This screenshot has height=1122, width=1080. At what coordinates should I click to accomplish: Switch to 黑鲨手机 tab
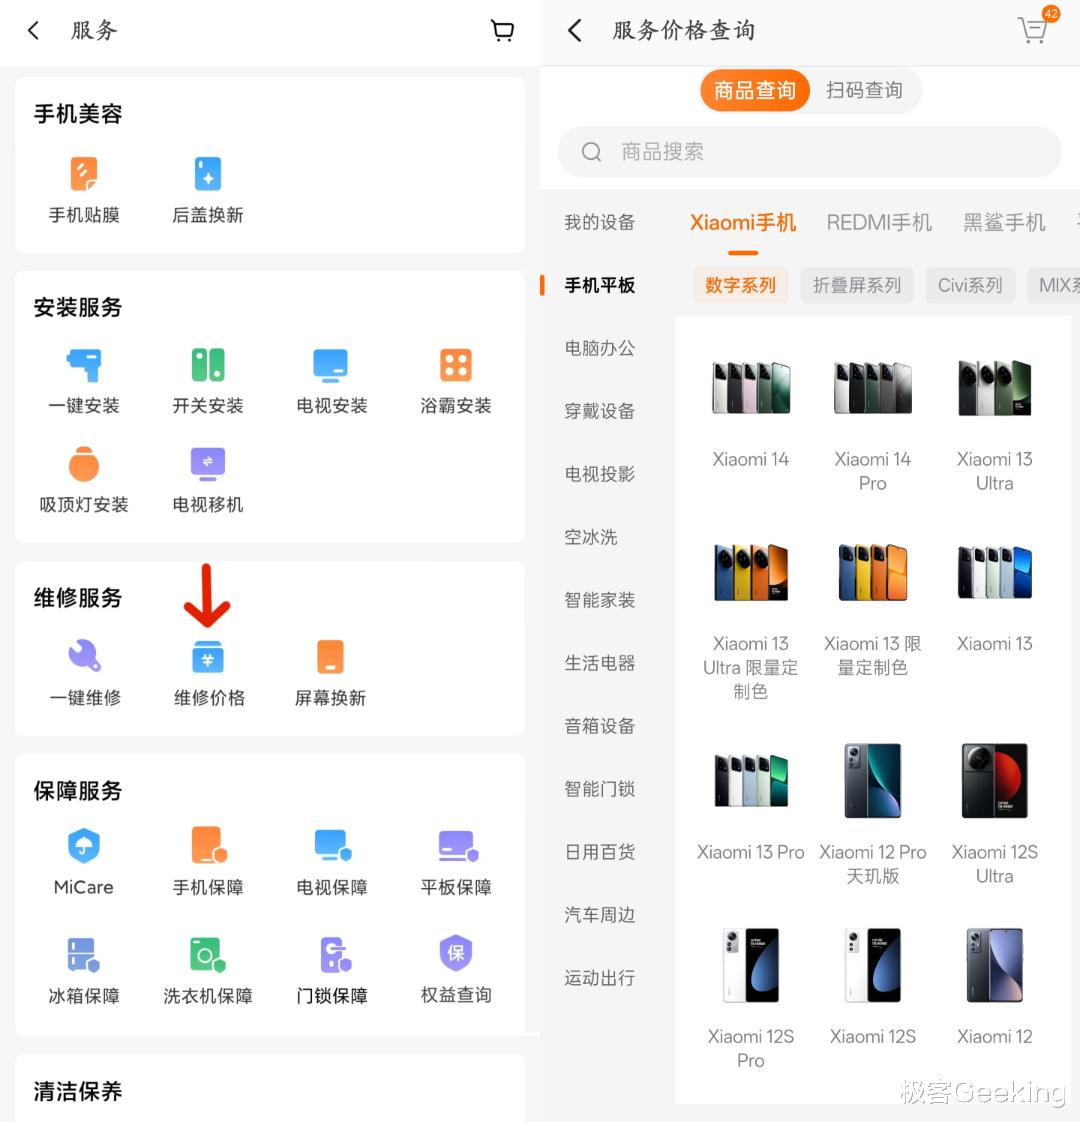pos(1003,223)
